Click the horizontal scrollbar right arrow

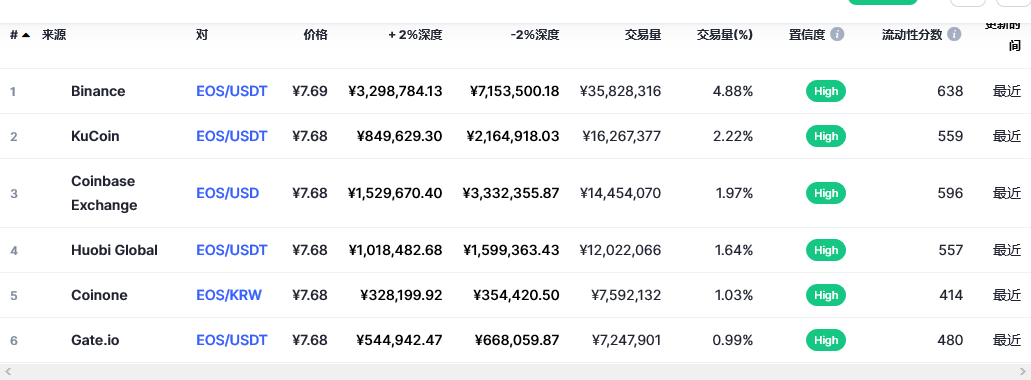pyautogui.click(x=1022, y=371)
